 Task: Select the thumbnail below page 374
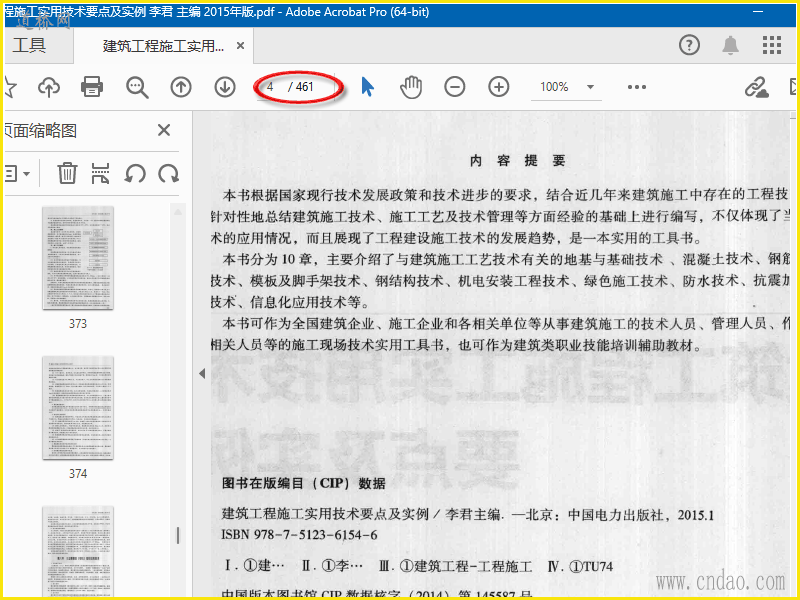coord(78,551)
